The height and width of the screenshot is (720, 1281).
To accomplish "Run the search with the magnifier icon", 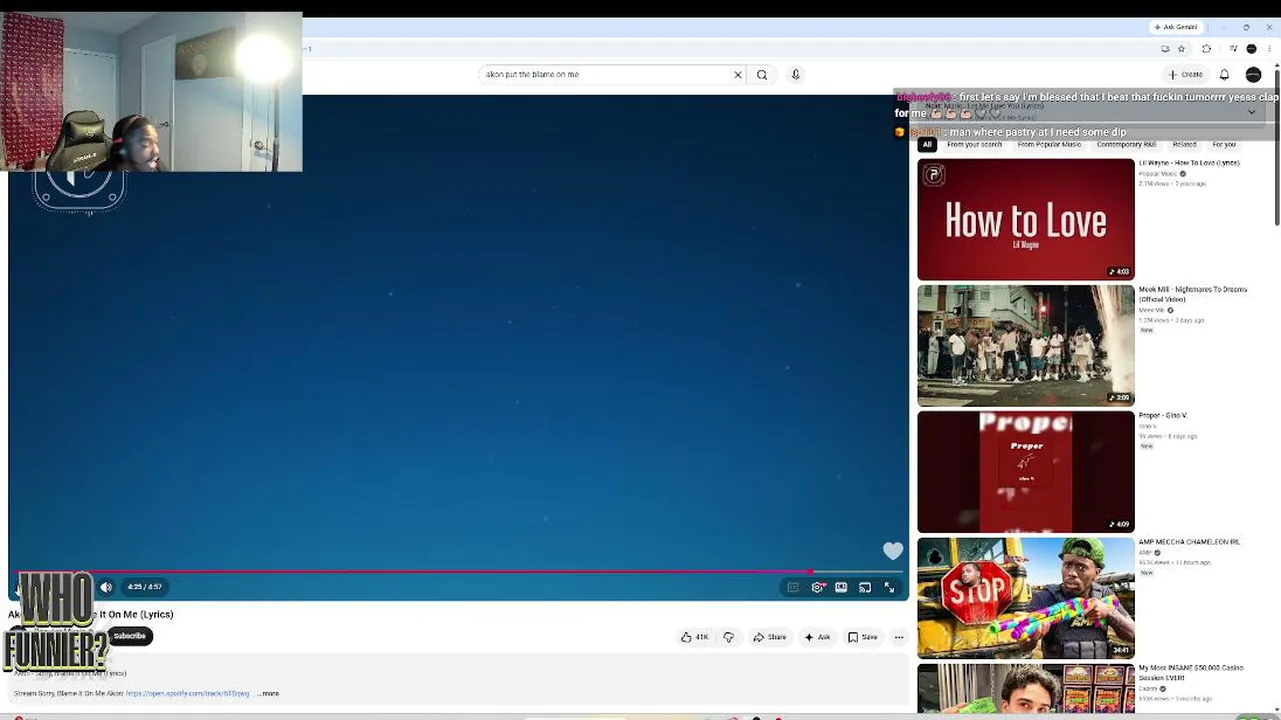I will (x=762, y=74).
